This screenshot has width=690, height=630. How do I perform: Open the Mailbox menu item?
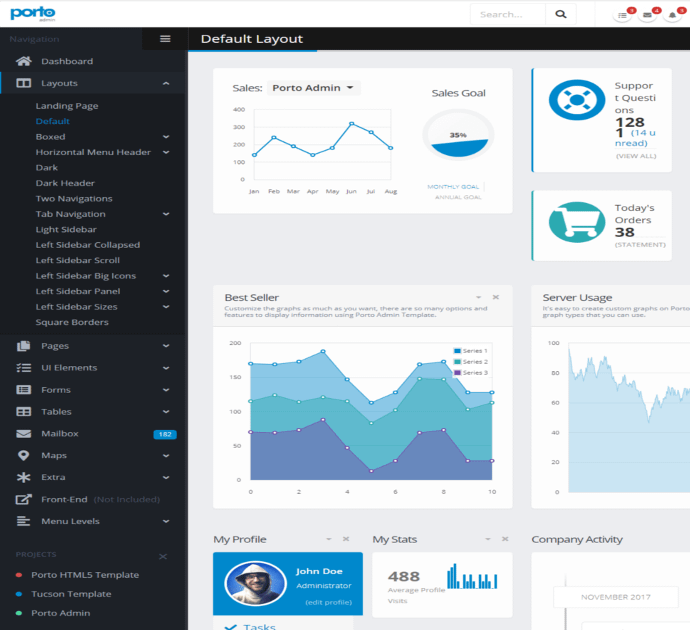click(x=60, y=434)
